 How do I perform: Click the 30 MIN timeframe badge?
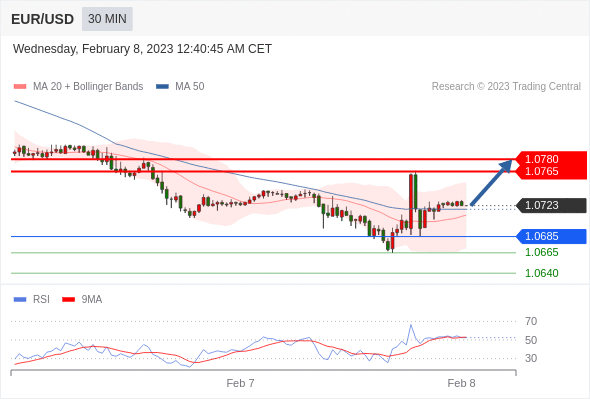tap(107, 19)
